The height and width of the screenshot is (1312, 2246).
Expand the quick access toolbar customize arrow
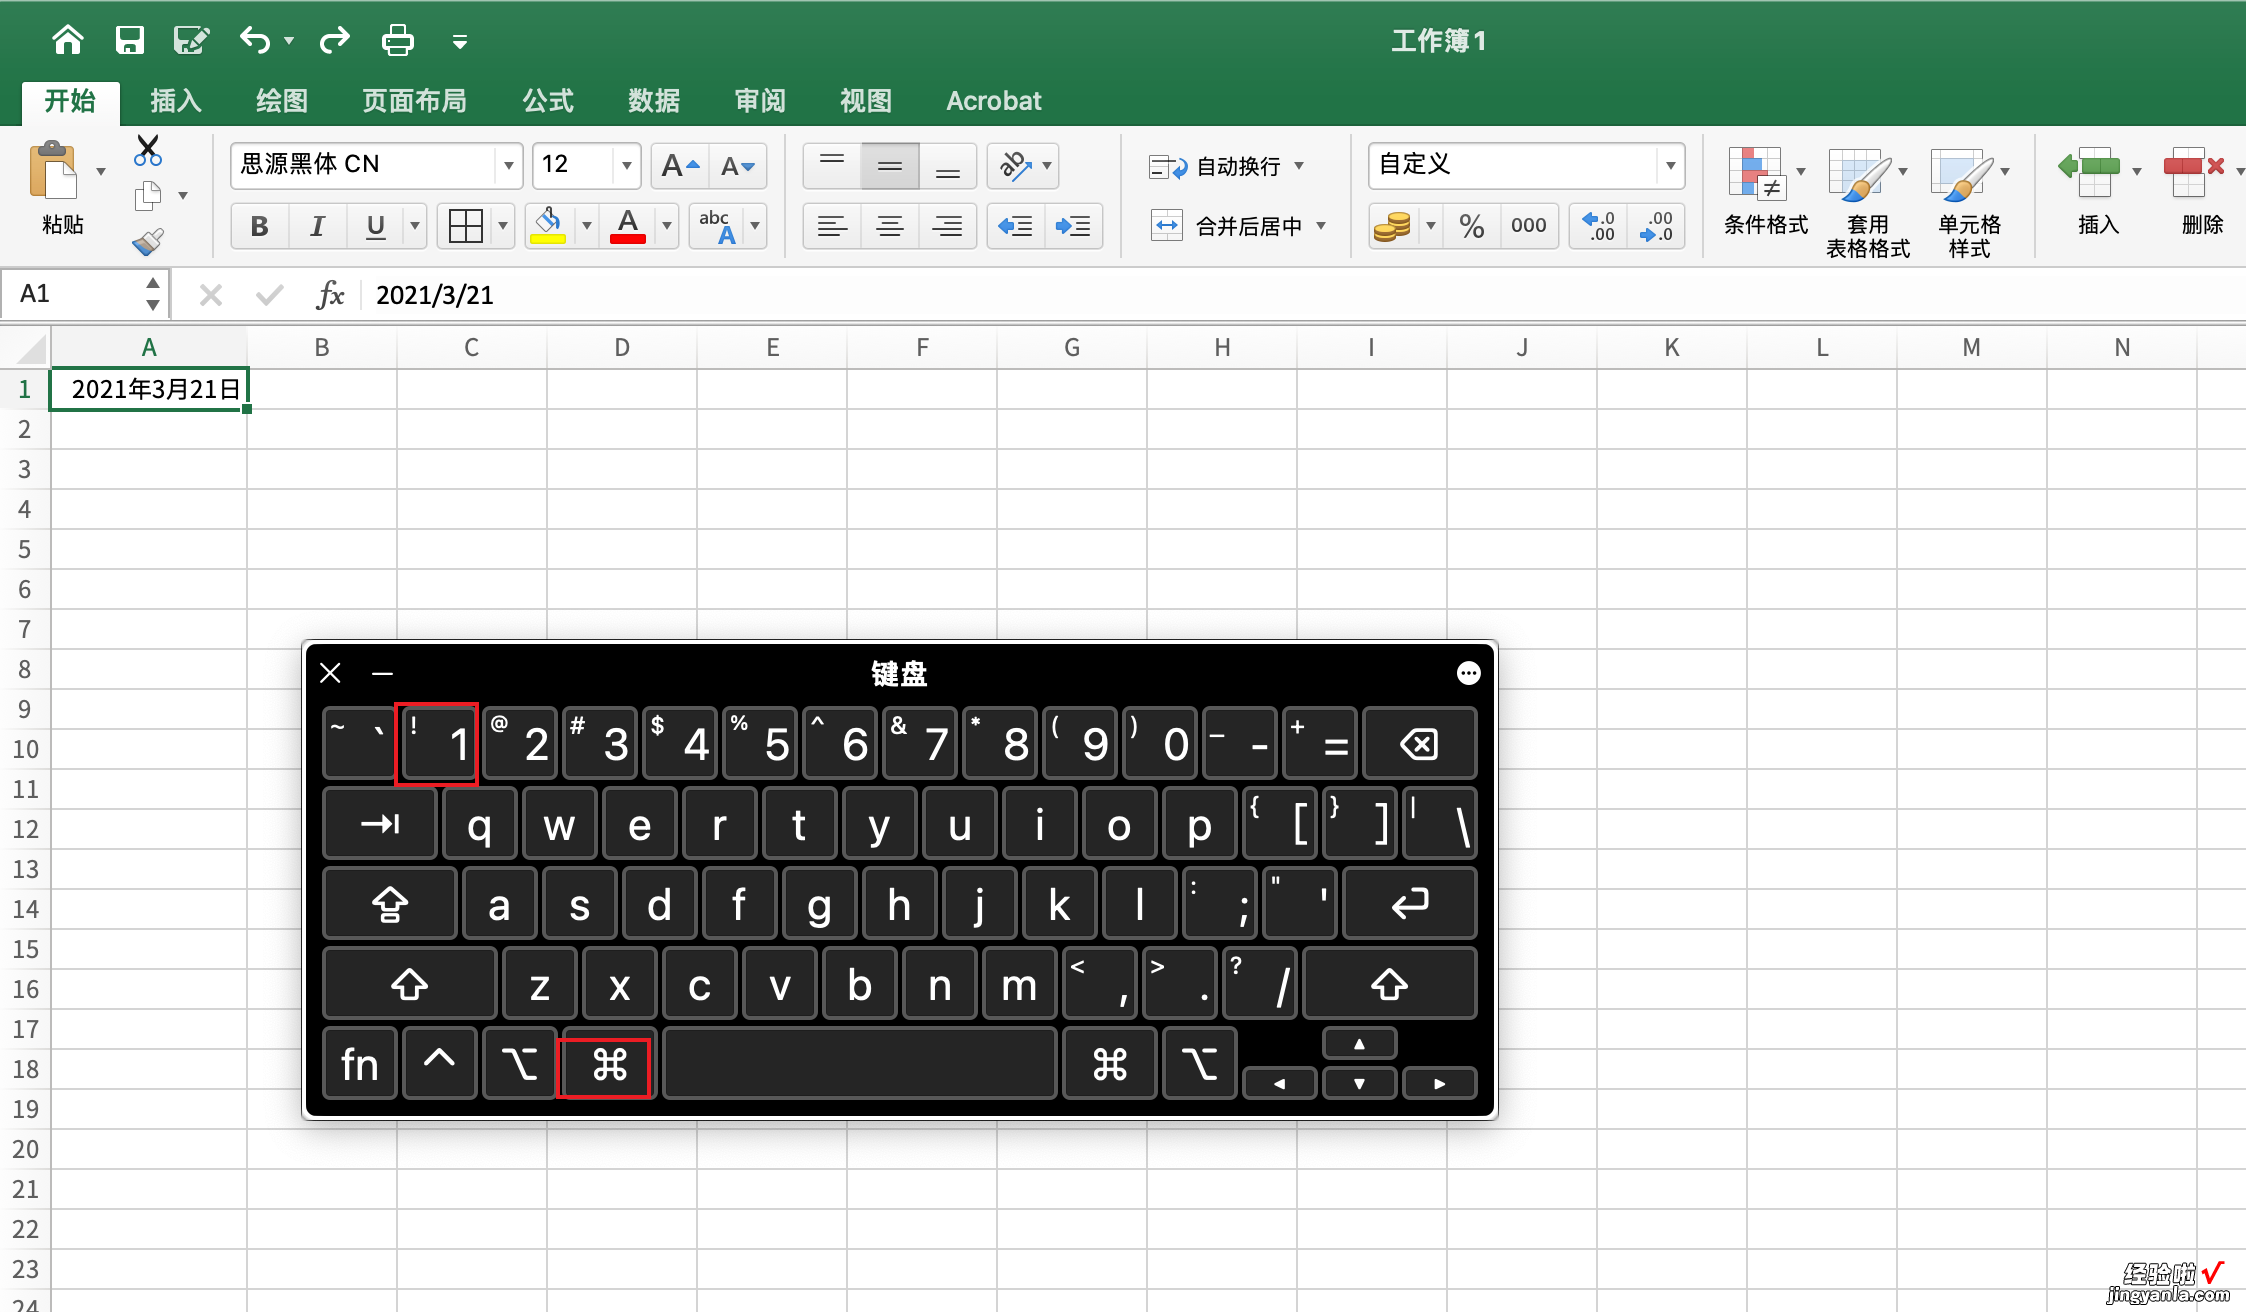[460, 41]
